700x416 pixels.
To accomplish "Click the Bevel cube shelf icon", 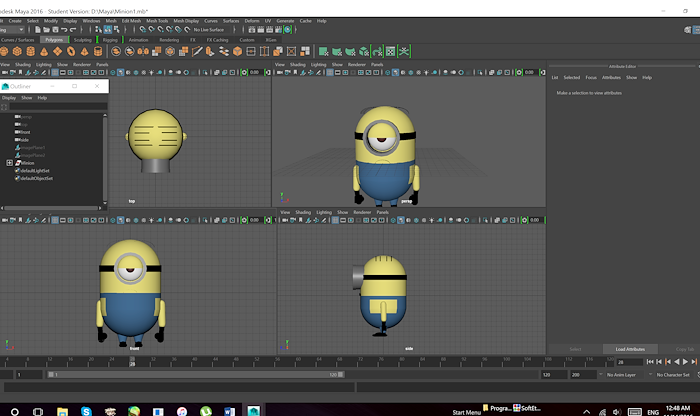I will coord(237,51).
